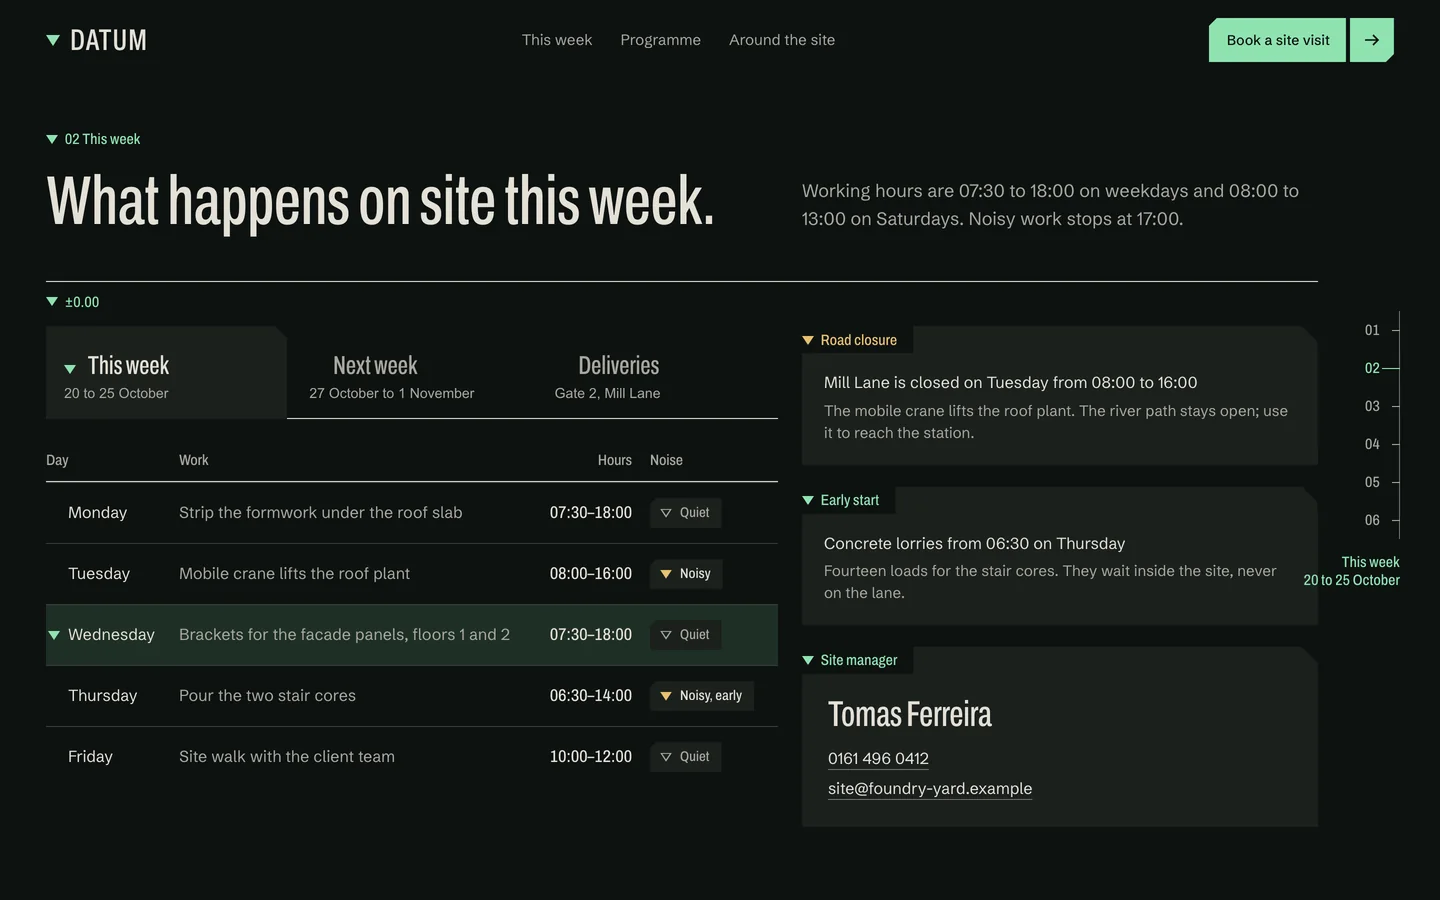Click the Friday day cell
Viewport: 1440px width, 900px height.
coord(90,757)
